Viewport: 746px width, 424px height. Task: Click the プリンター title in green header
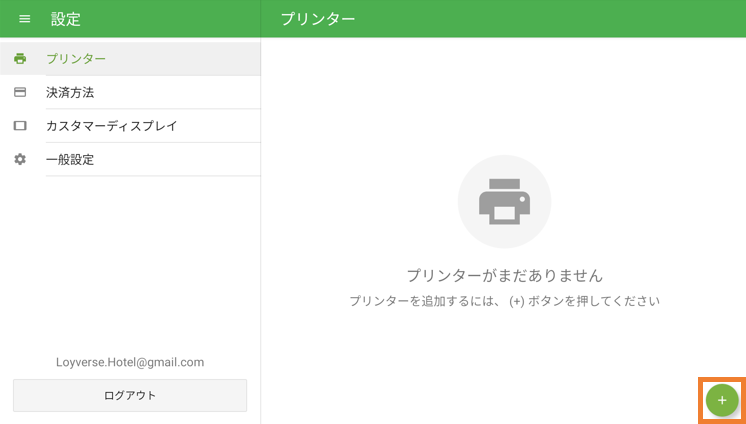(318, 19)
